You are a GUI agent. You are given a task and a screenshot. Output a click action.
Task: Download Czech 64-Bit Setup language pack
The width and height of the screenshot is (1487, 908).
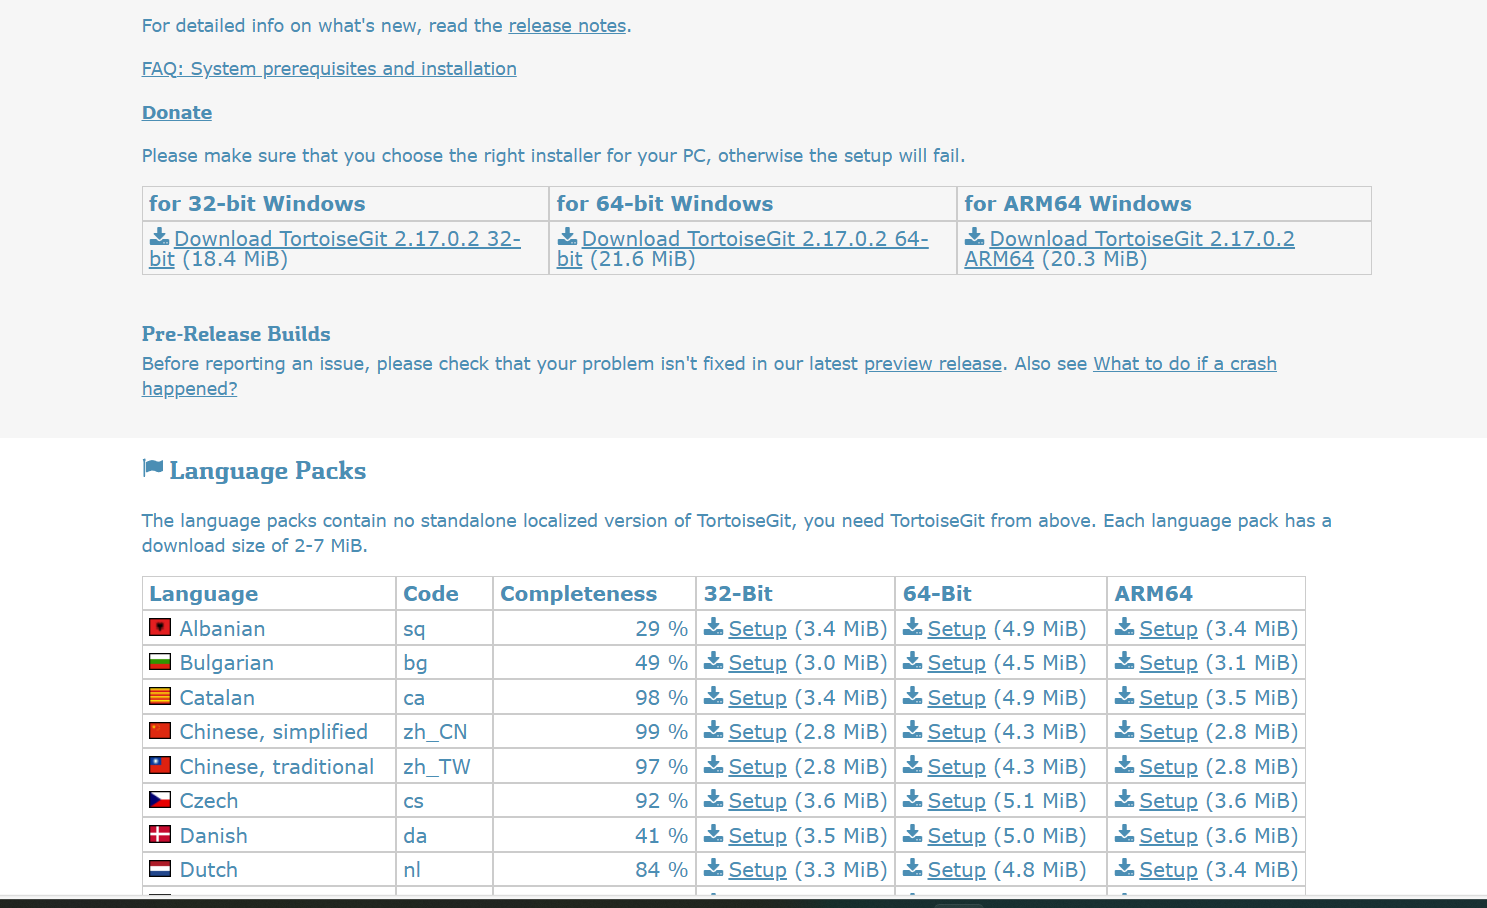[956, 801]
